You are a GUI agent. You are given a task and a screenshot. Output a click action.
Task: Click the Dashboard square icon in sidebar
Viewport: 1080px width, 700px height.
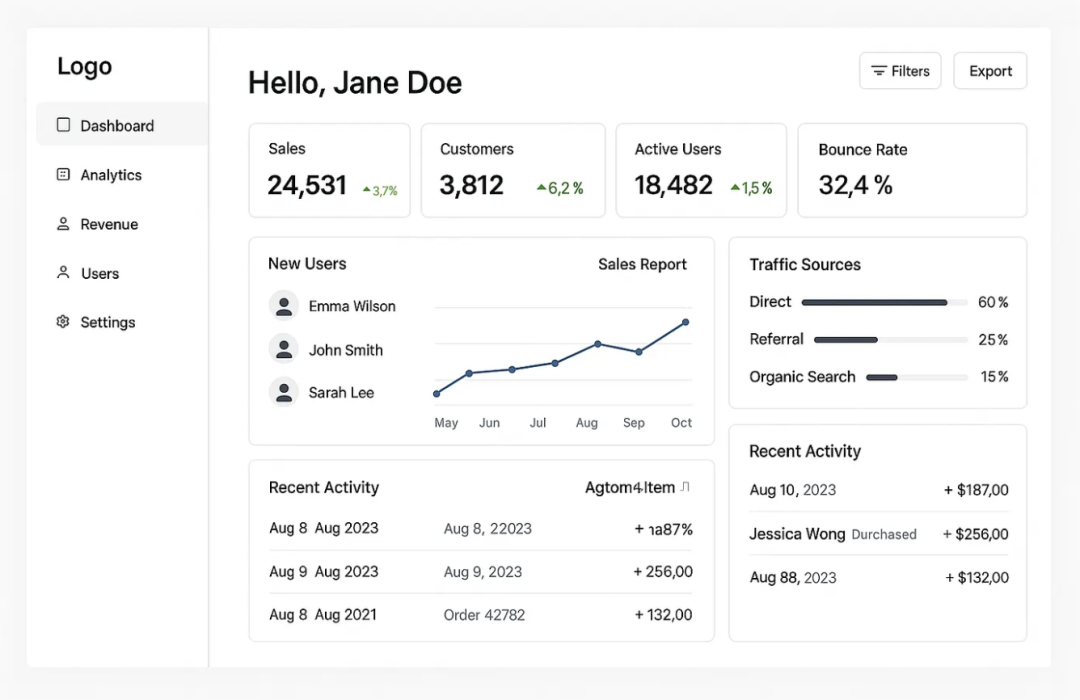(x=64, y=125)
